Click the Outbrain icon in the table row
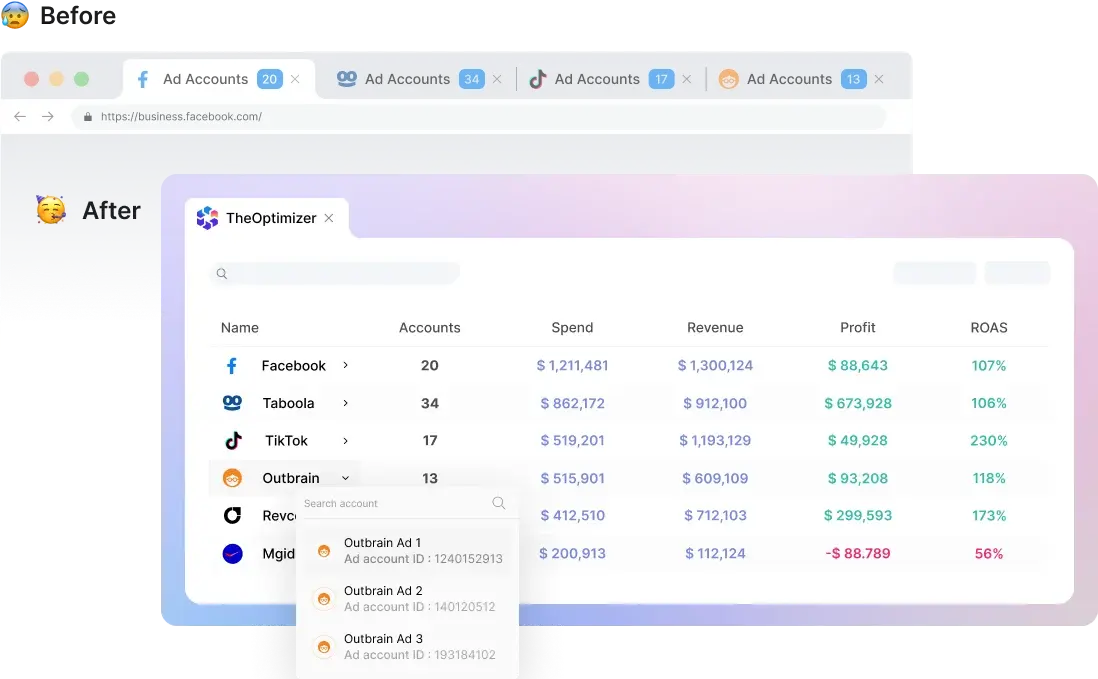 coord(232,478)
